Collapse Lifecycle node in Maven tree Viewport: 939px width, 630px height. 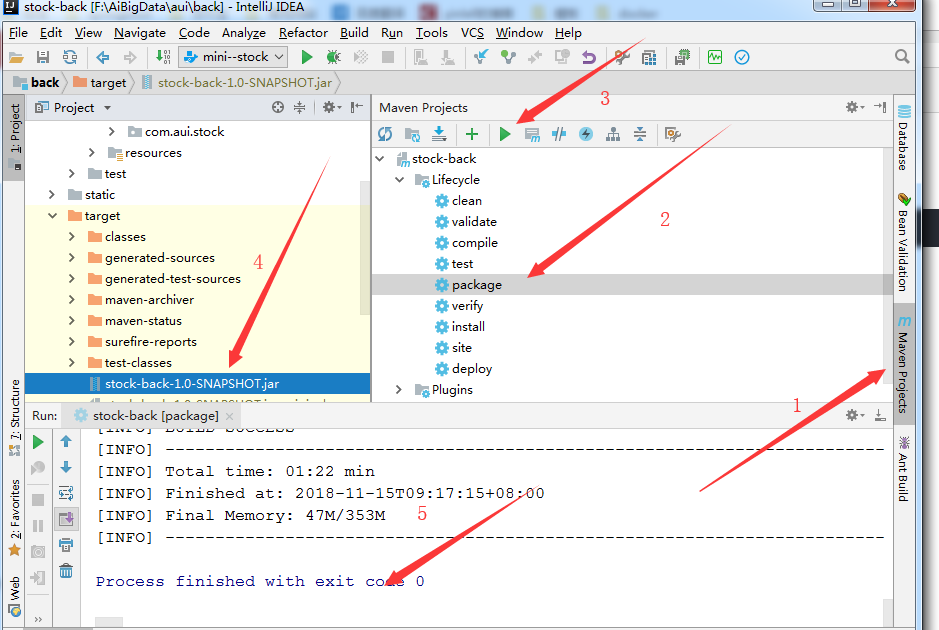pyautogui.click(x=399, y=180)
